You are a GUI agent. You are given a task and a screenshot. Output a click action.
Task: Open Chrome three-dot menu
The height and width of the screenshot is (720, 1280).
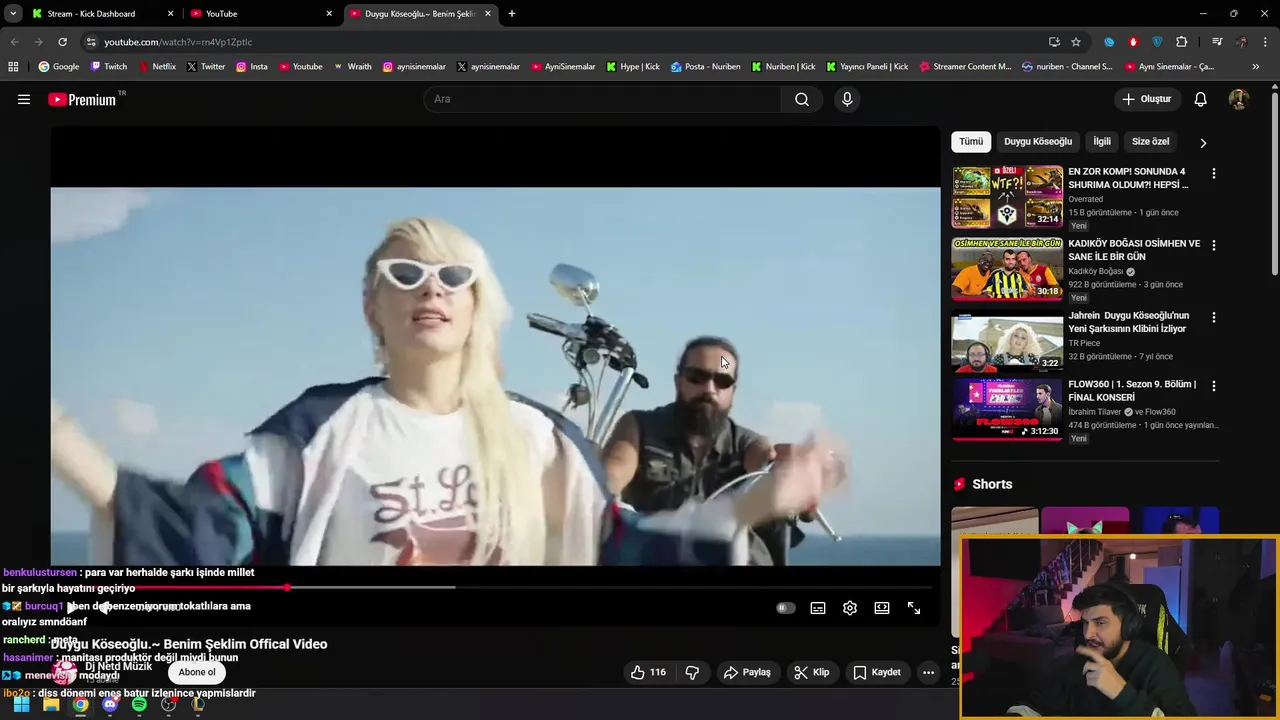1266,42
